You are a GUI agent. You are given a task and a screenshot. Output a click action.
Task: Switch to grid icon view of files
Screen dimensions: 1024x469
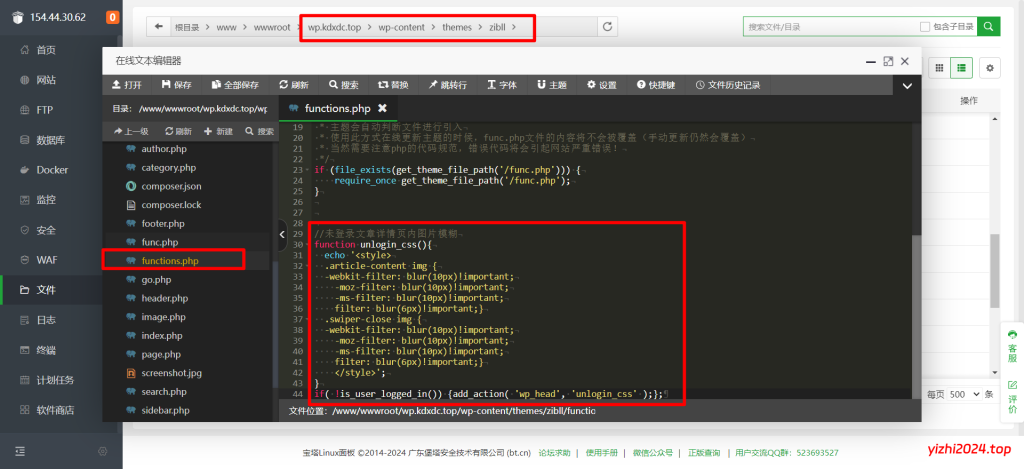pos(939,68)
